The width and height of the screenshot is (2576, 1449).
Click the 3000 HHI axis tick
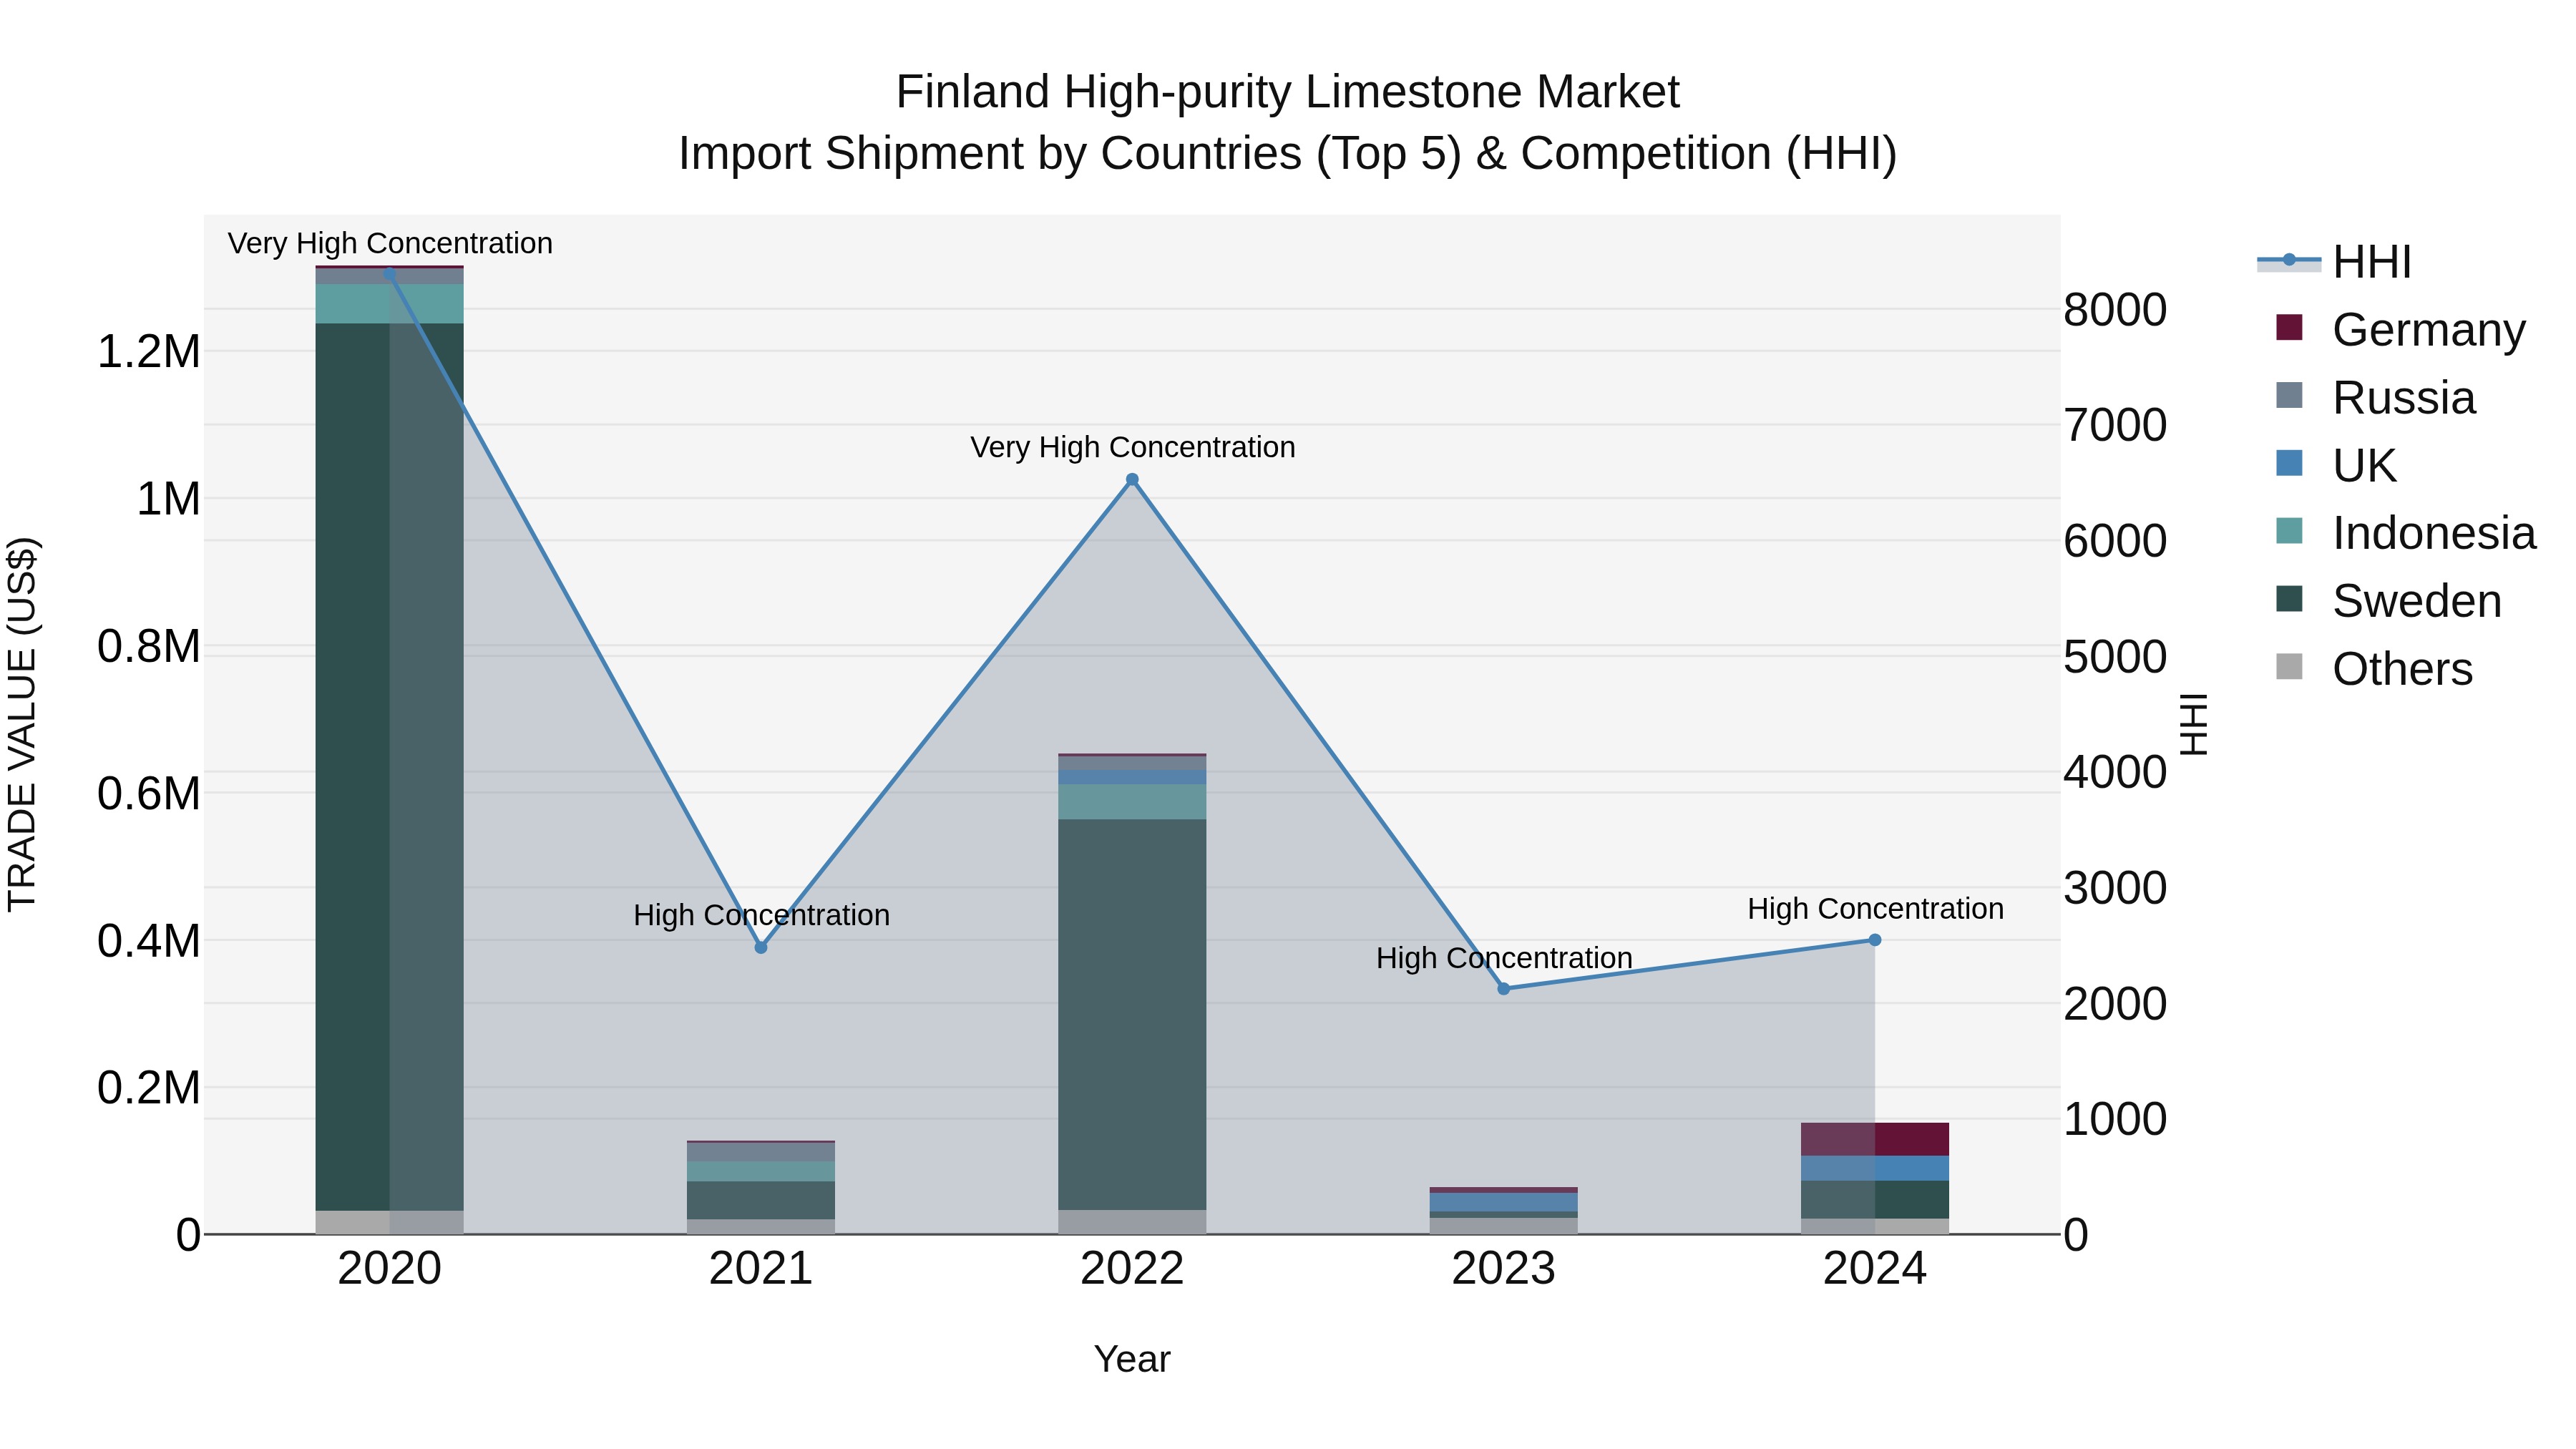point(2115,888)
